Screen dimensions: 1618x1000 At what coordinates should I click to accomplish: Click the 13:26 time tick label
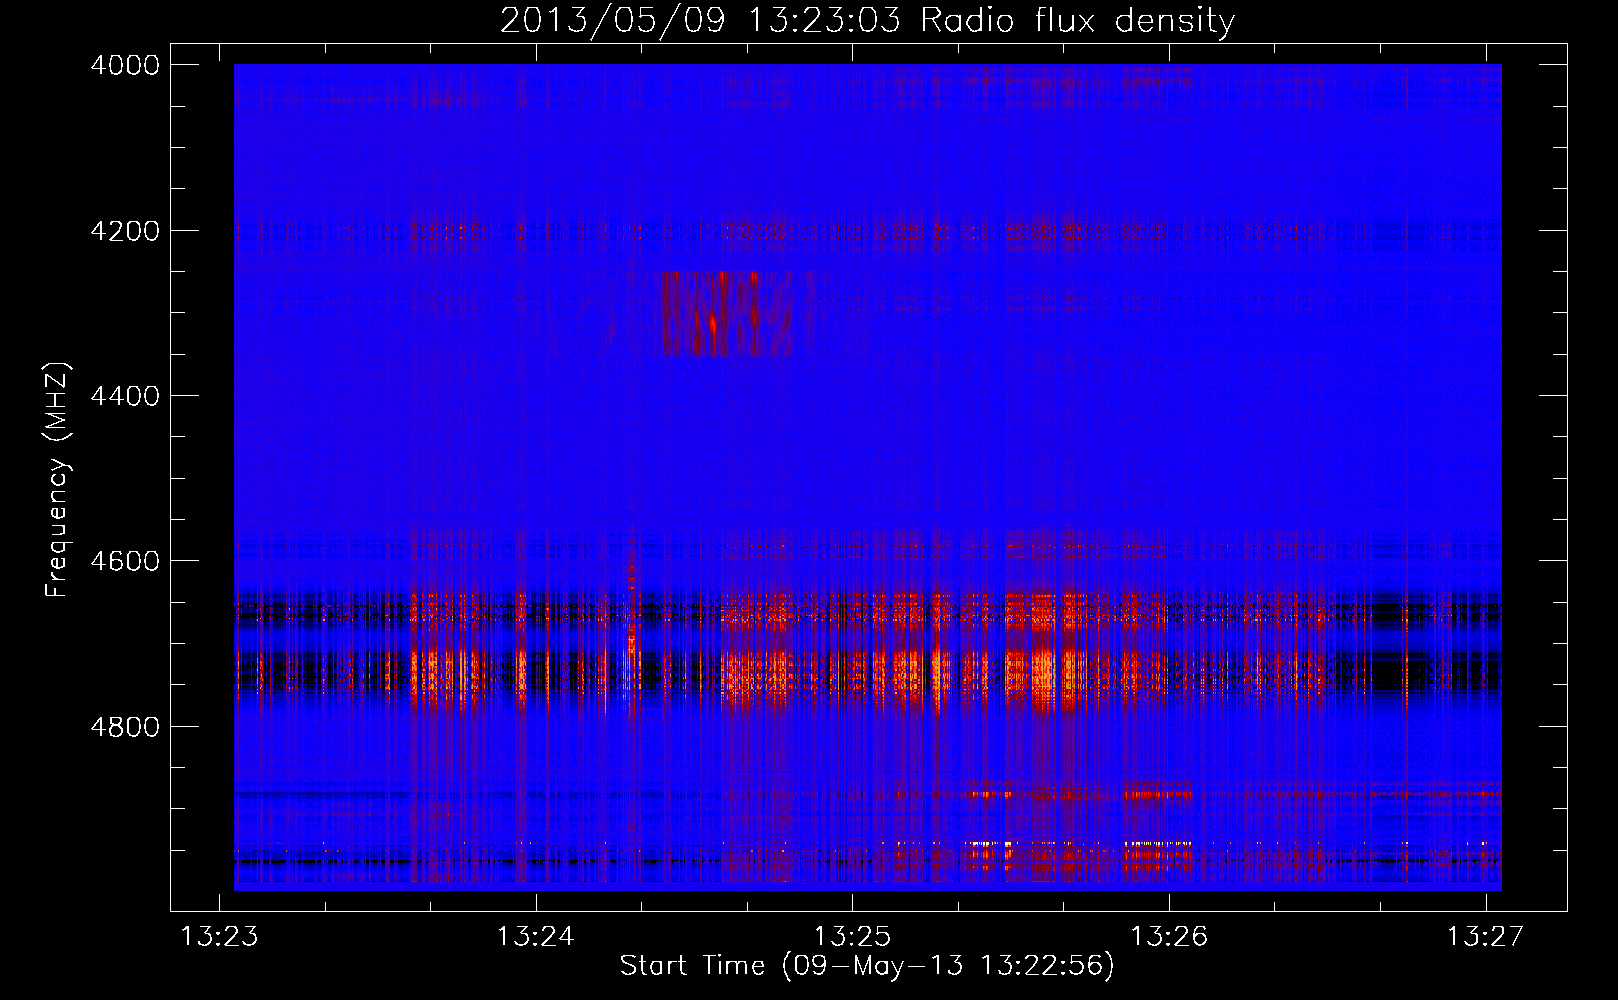pyautogui.click(x=1169, y=937)
